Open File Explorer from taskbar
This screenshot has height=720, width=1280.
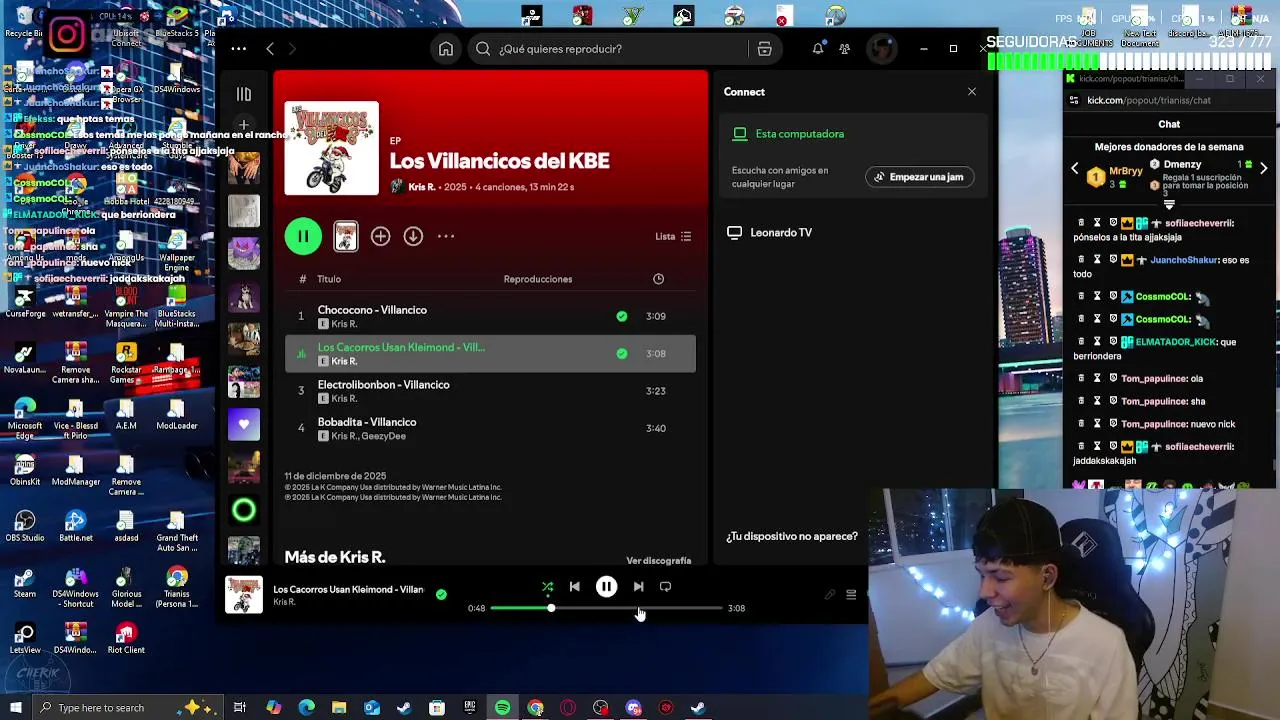pyautogui.click(x=339, y=708)
